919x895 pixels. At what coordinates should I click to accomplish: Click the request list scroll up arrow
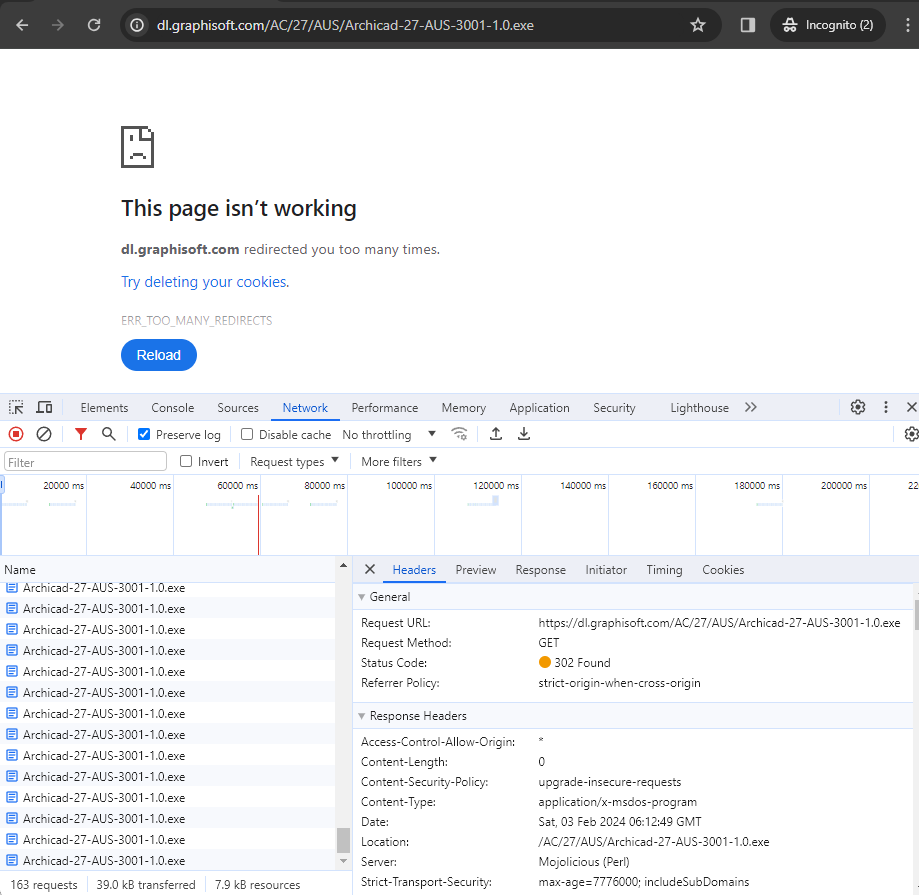343,566
